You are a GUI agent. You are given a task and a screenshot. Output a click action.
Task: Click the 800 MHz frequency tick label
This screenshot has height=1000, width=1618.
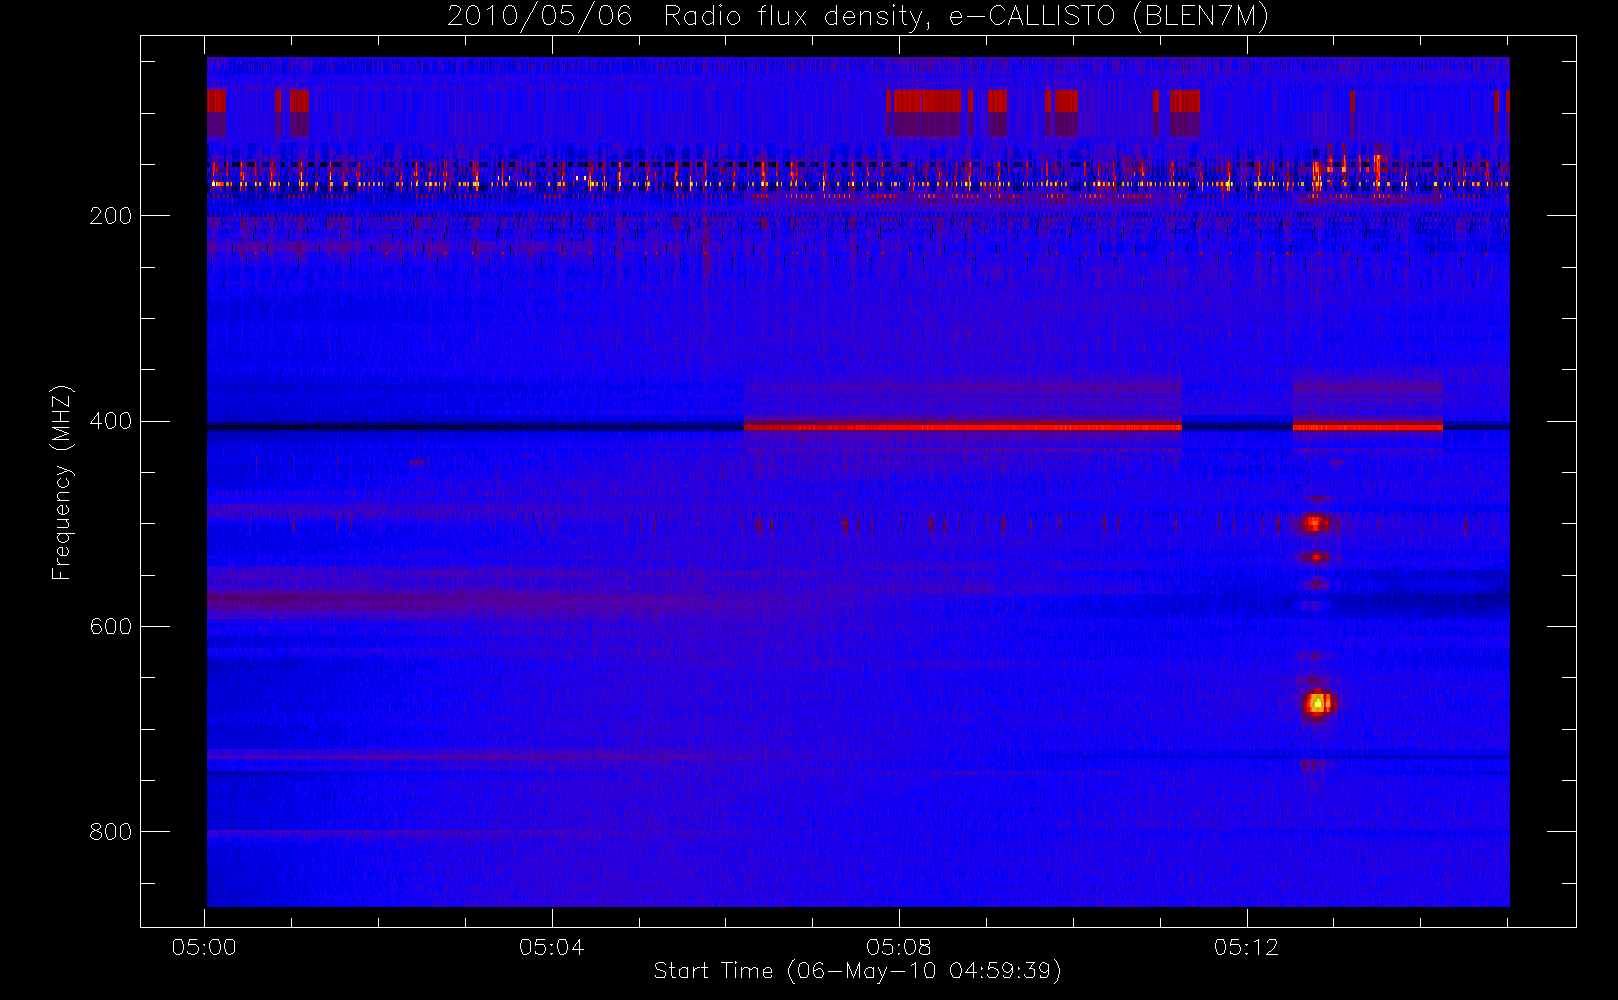[x=110, y=832]
